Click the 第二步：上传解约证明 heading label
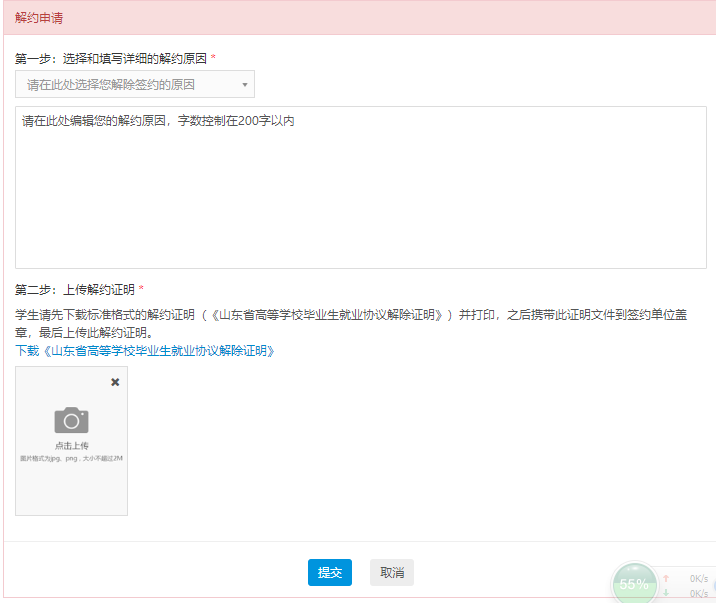 [x=75, y=290]
